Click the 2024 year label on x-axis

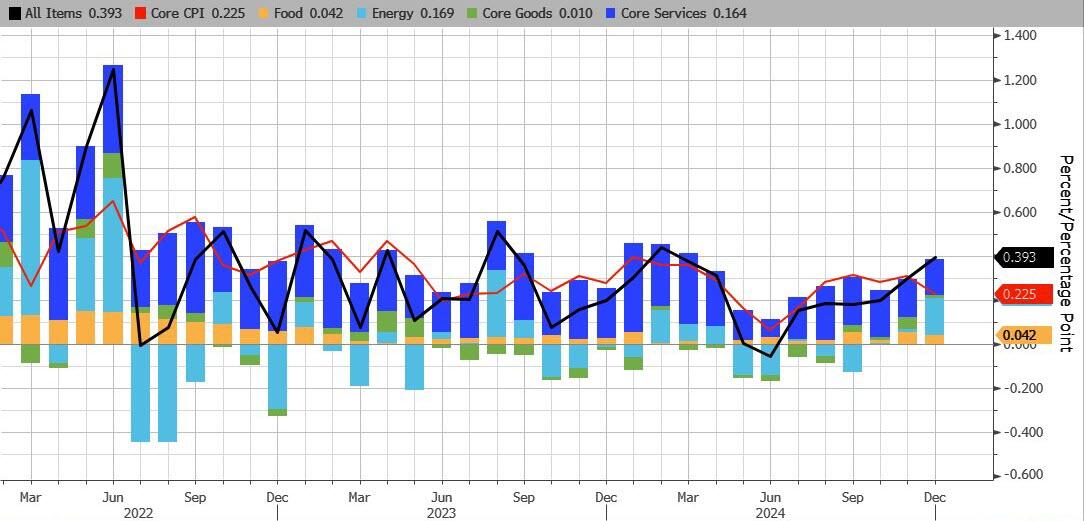point(770,513)
